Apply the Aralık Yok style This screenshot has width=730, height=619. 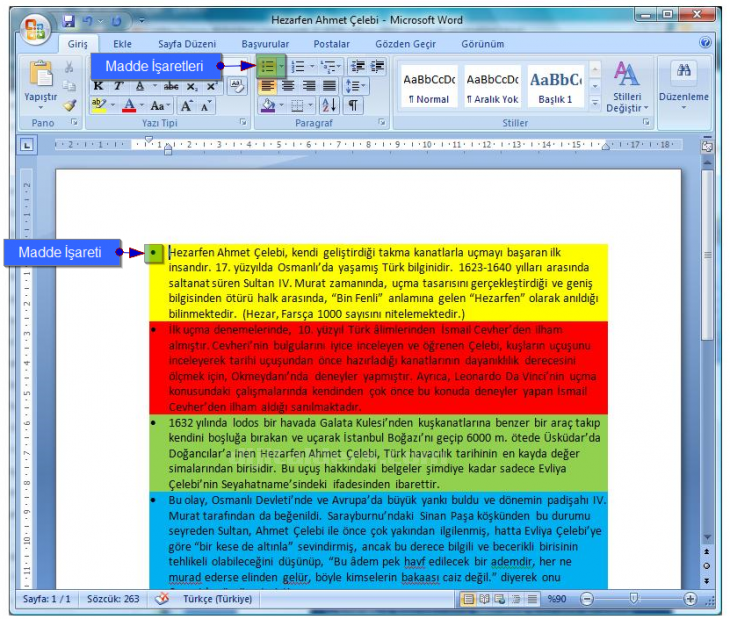(x=493, y=87)
